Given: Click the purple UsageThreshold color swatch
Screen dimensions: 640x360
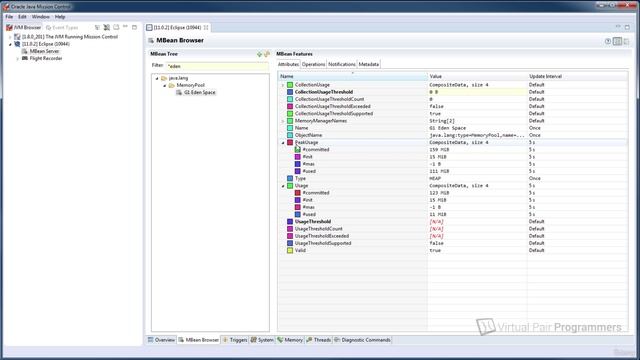Looking at the screenshot, I should coord(290,222).
